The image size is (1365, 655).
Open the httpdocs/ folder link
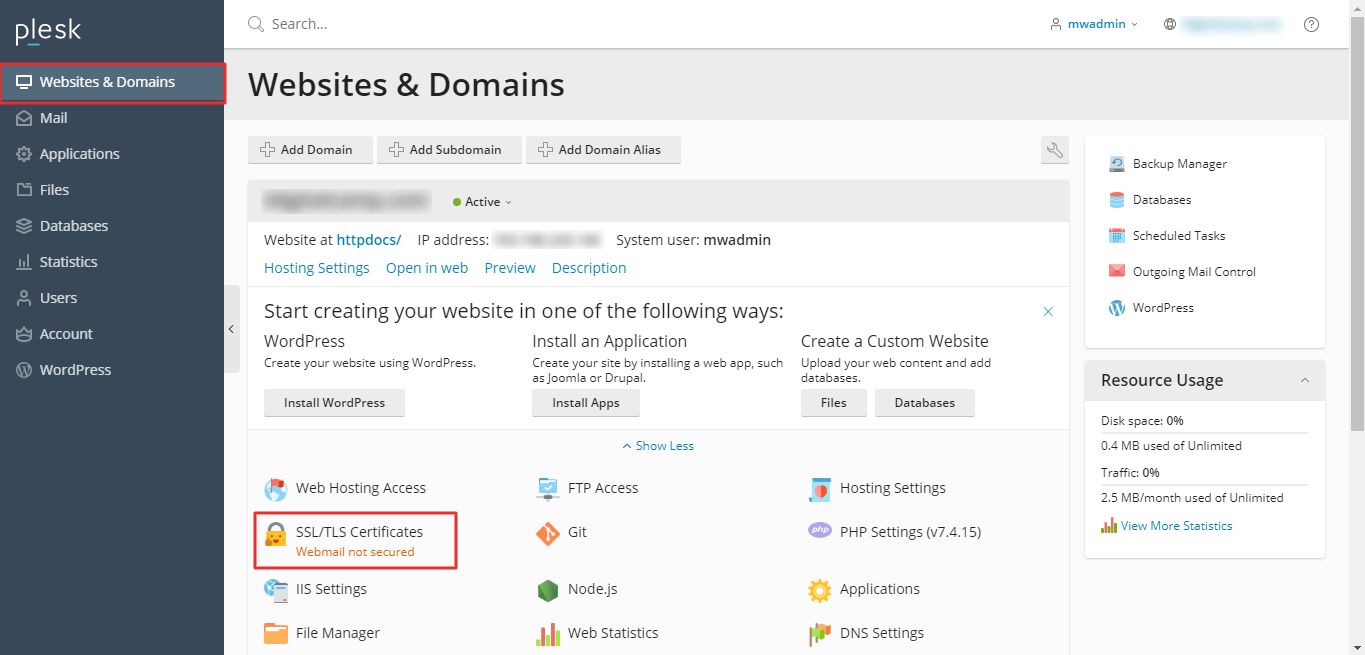369,240
